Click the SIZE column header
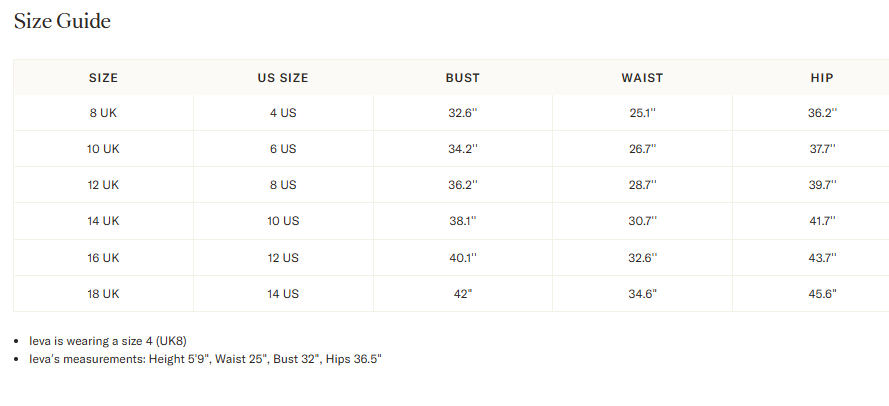The image size is (889, 406). 103,78
